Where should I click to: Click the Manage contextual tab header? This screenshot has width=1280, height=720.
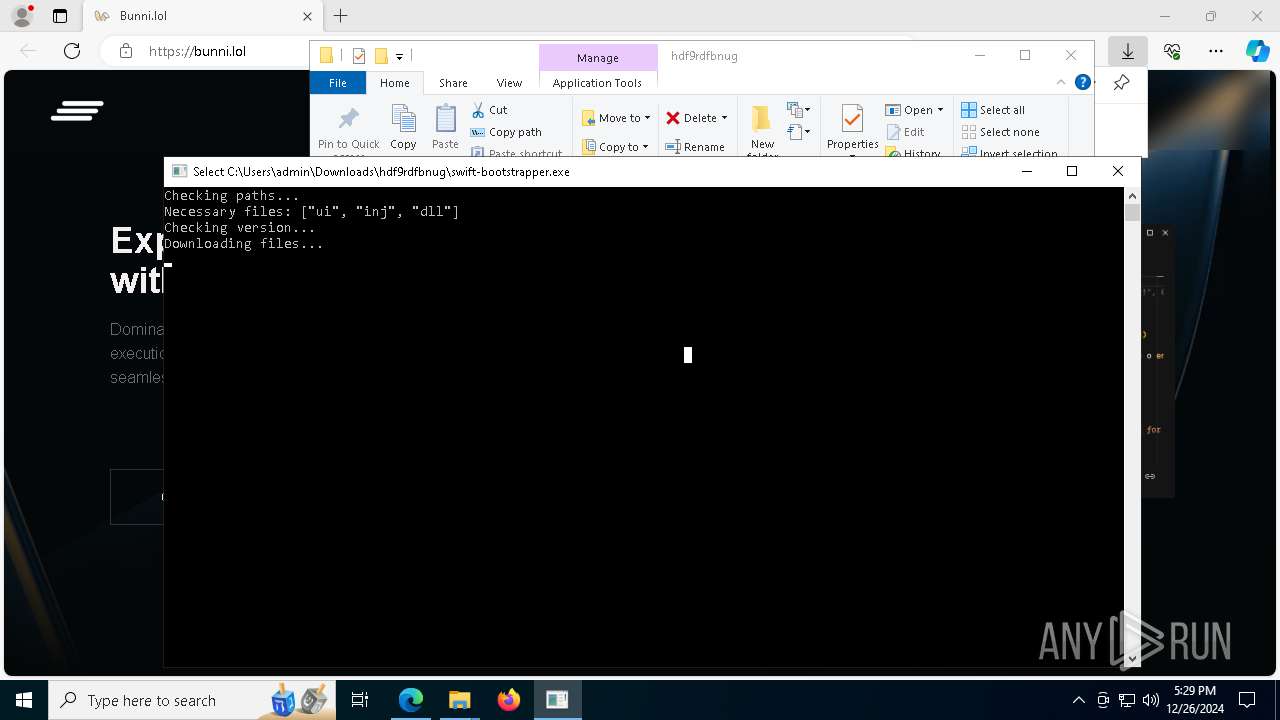point(598,58)
